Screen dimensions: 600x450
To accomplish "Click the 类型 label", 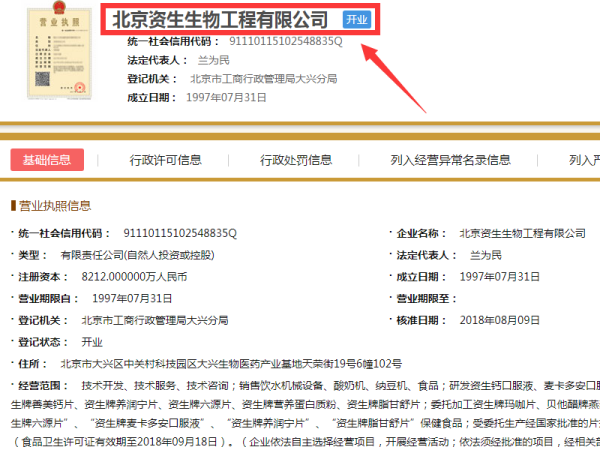I will coord(33,255).
